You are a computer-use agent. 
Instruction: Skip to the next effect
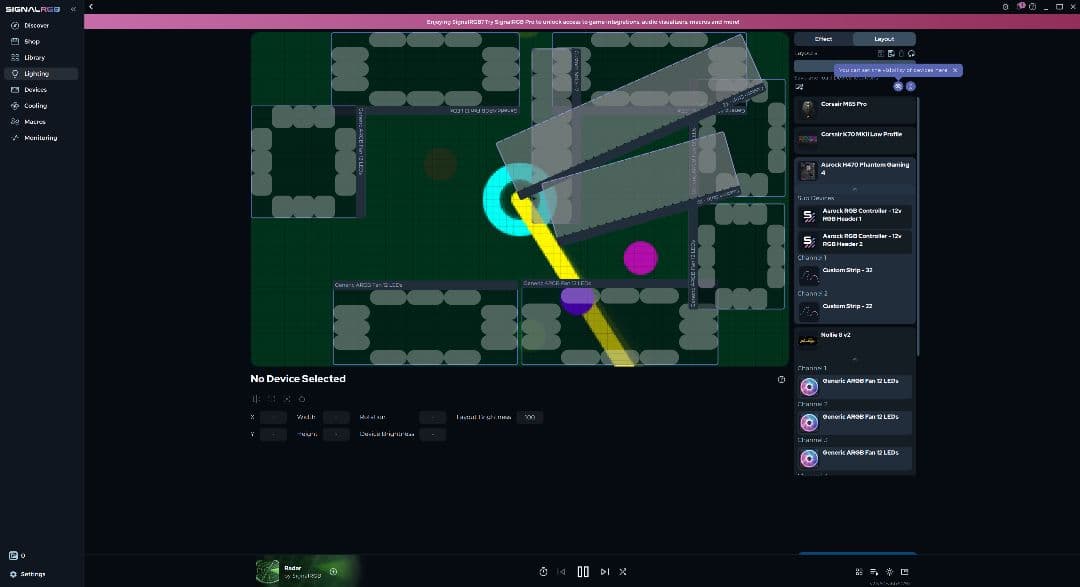(x=604, y=572)
